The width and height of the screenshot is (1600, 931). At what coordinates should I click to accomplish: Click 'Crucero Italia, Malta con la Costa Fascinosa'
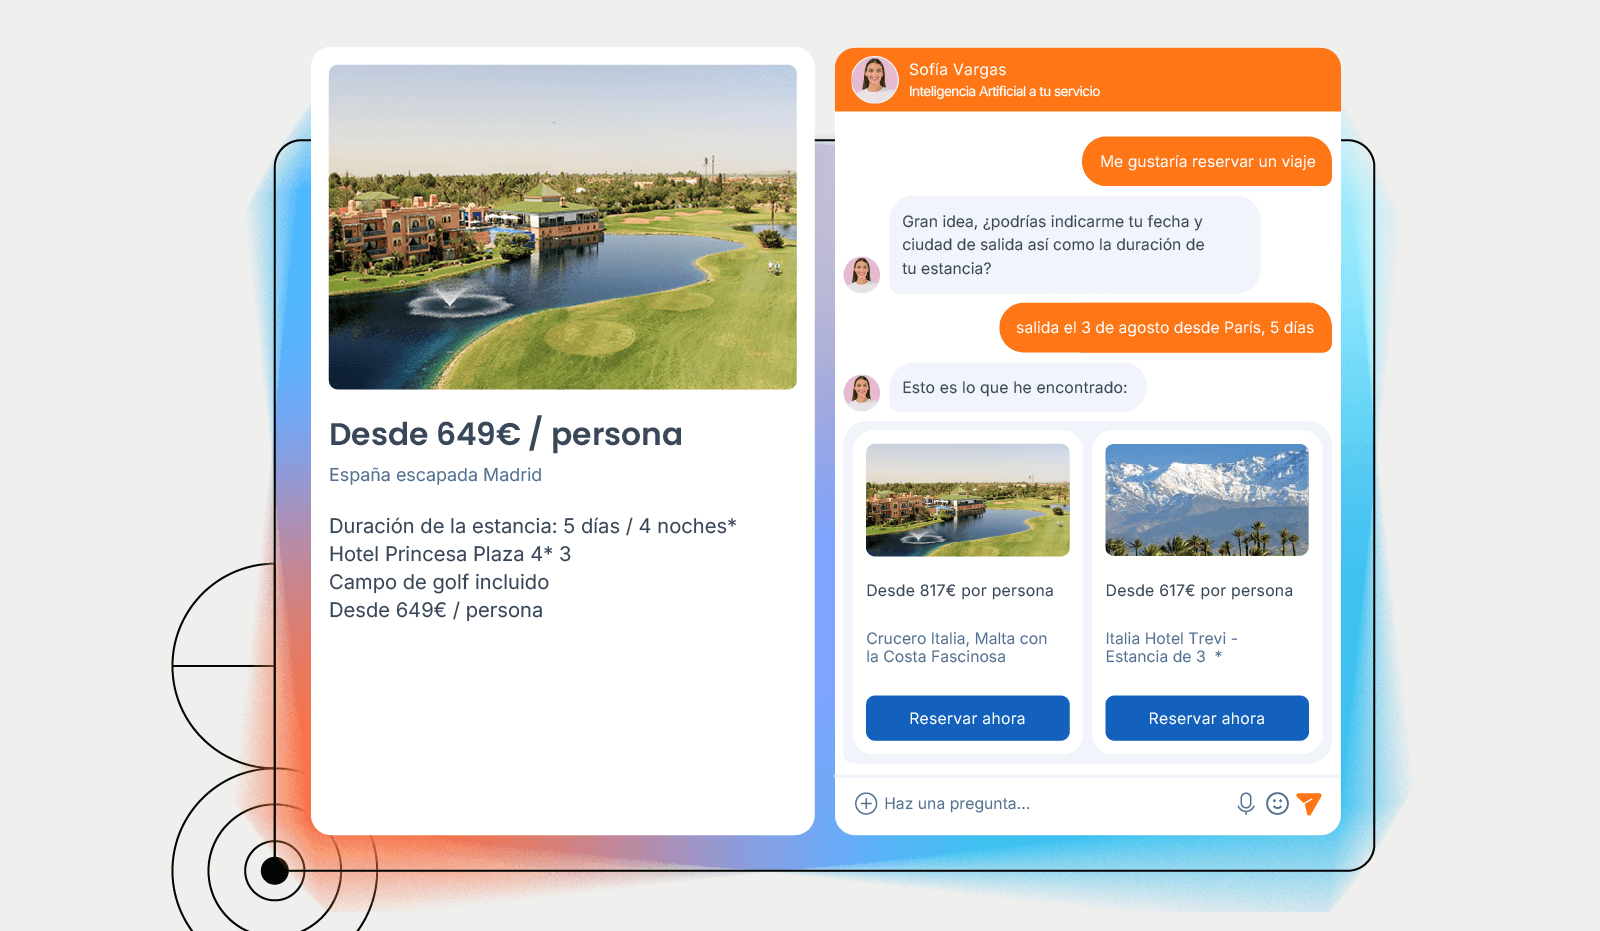(957, 647)
